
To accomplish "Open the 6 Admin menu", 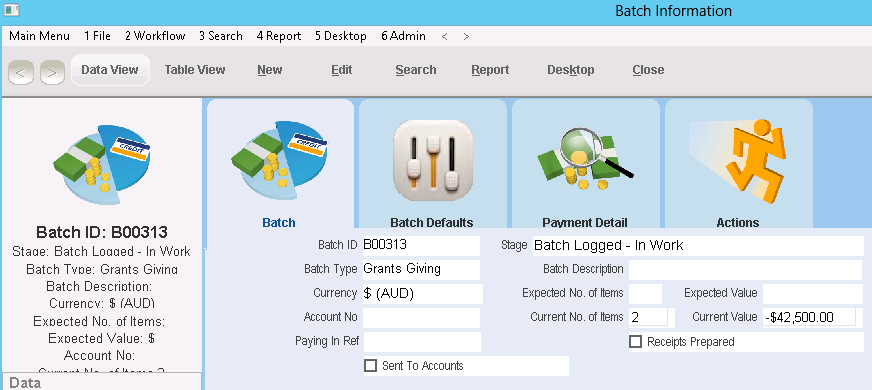I will point(403,36).
